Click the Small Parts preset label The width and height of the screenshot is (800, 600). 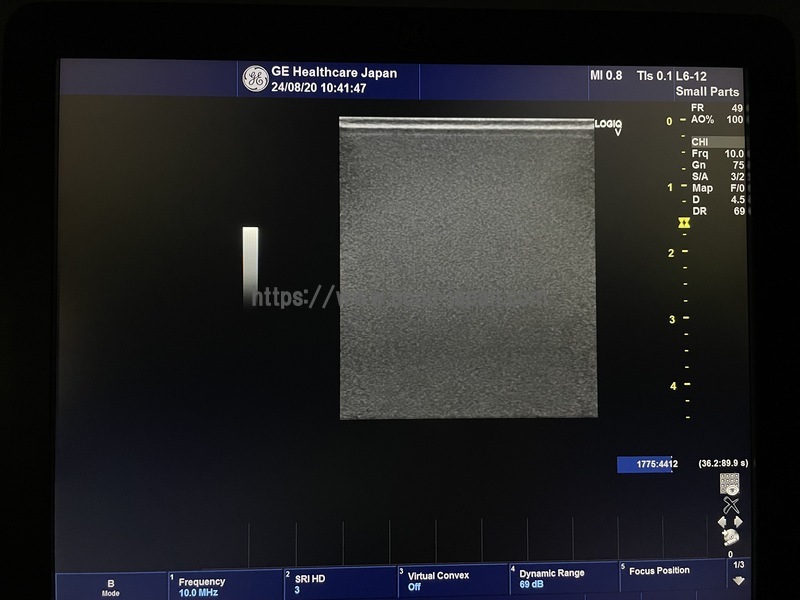click(x=707, y=92)
